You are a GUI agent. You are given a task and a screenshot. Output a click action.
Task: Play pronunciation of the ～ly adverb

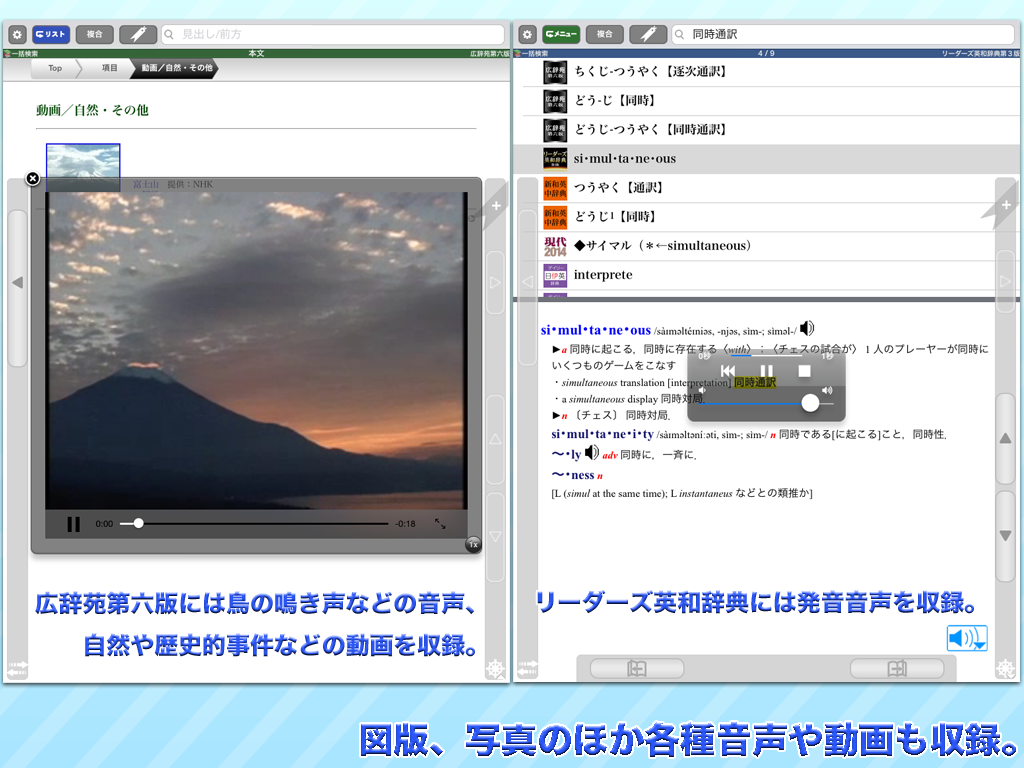tap(592, 452)
